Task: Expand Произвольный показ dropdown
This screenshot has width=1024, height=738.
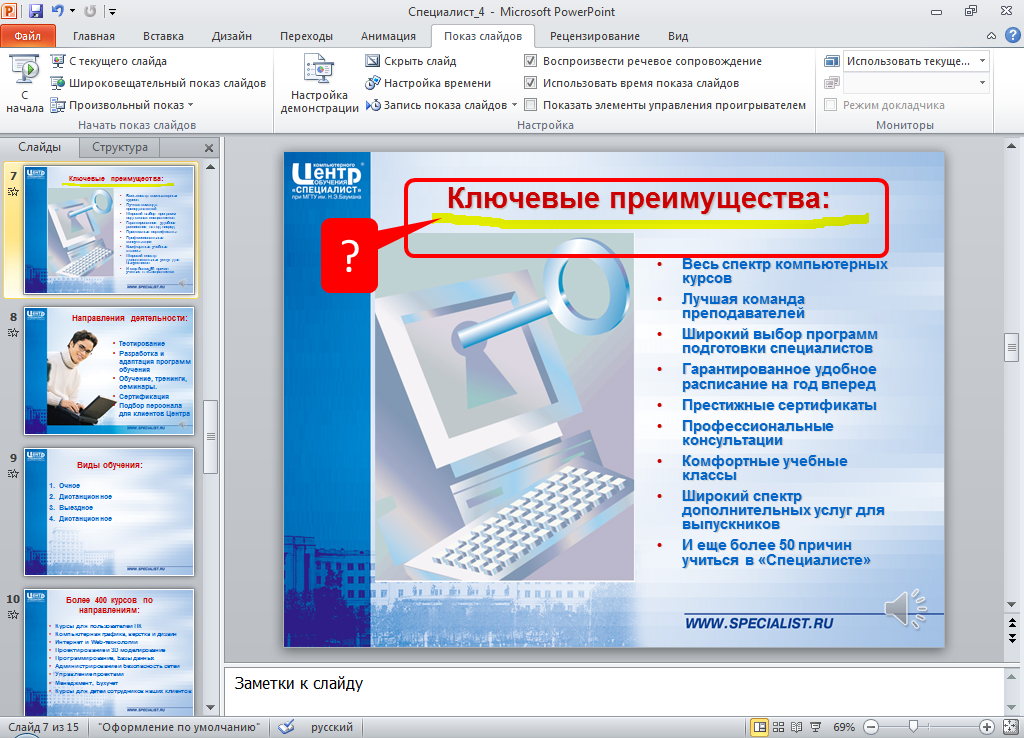Action: pyautogui.click(x=190, y=105)
